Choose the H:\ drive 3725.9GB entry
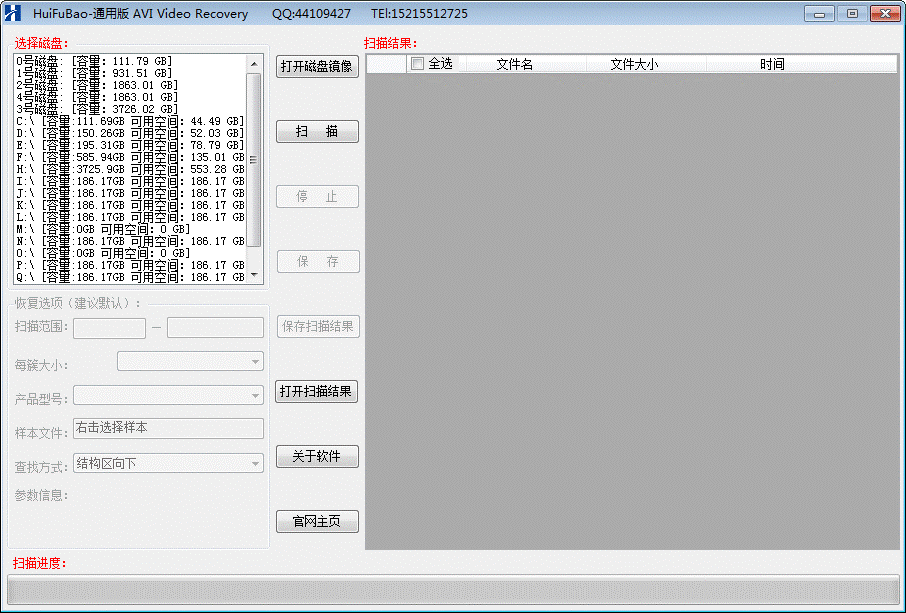 coord(130,169)
